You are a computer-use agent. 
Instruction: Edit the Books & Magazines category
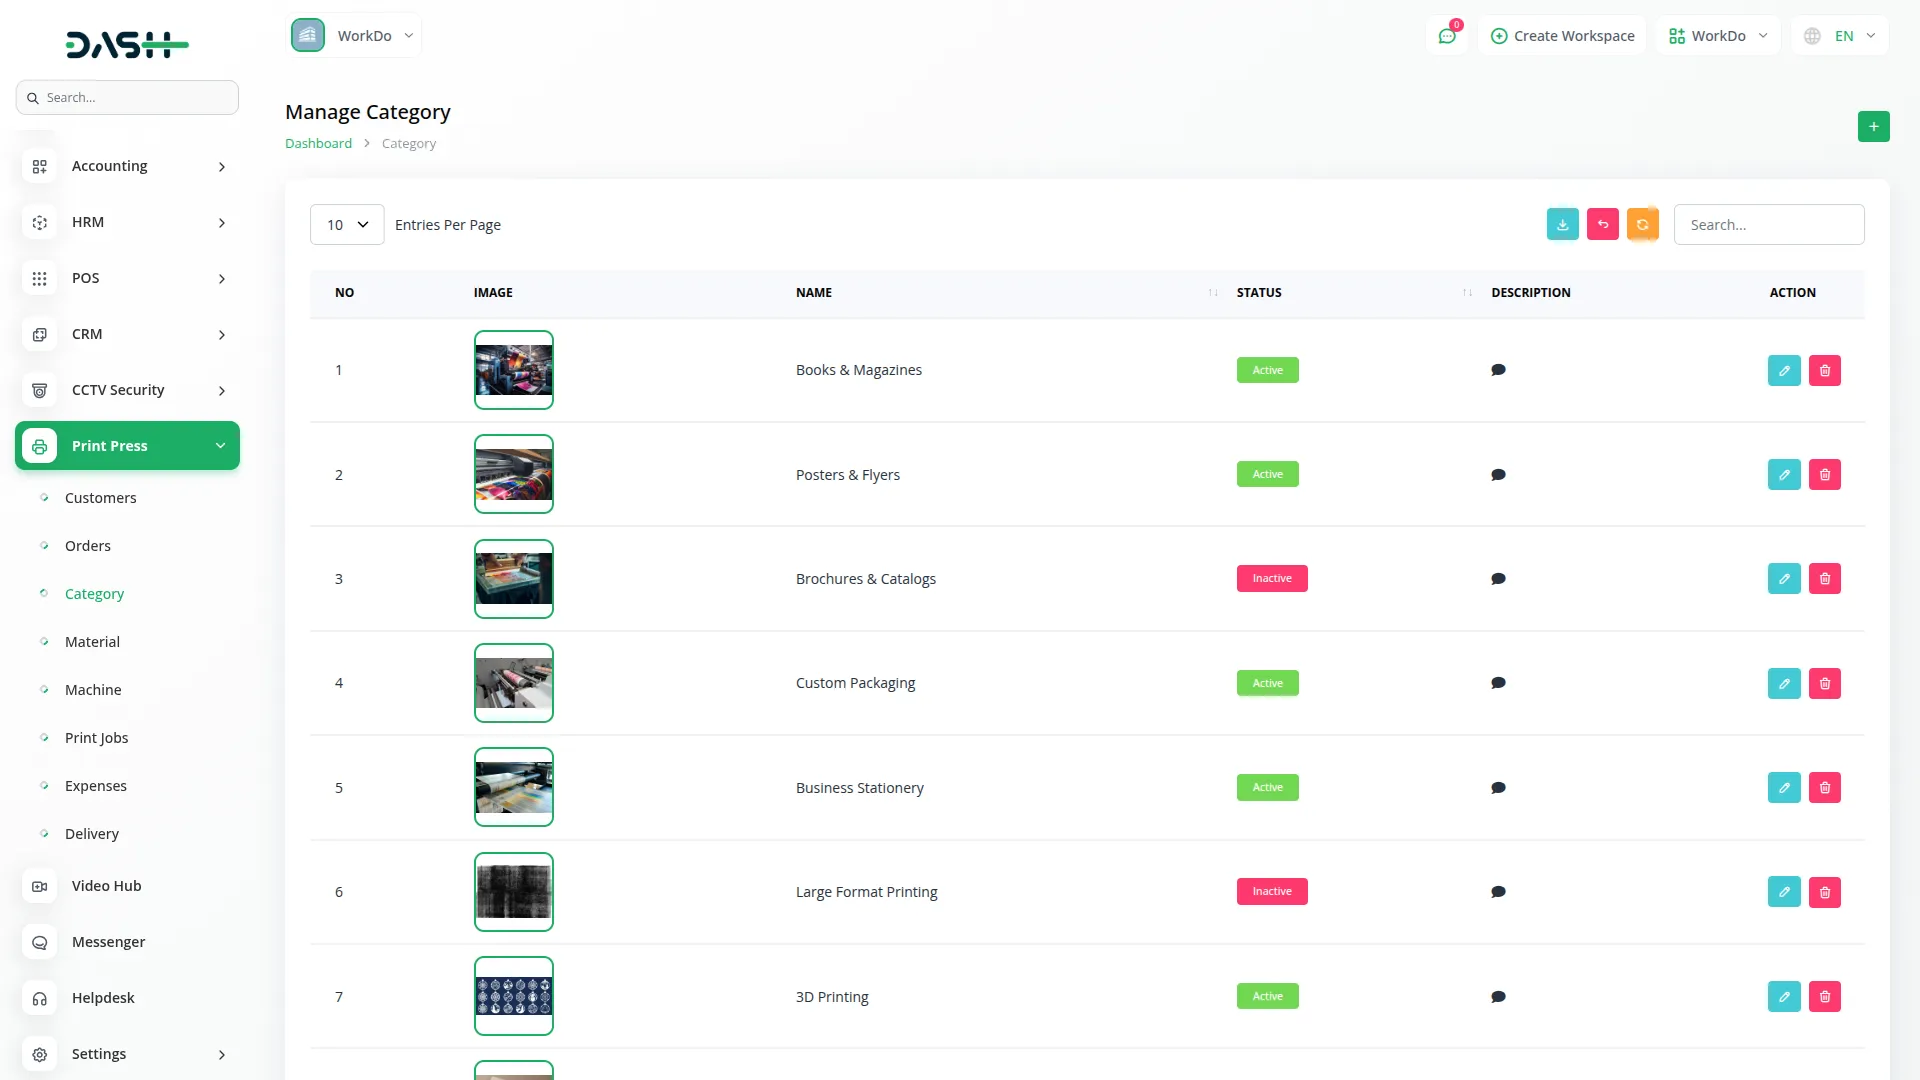pos(1783,371)
